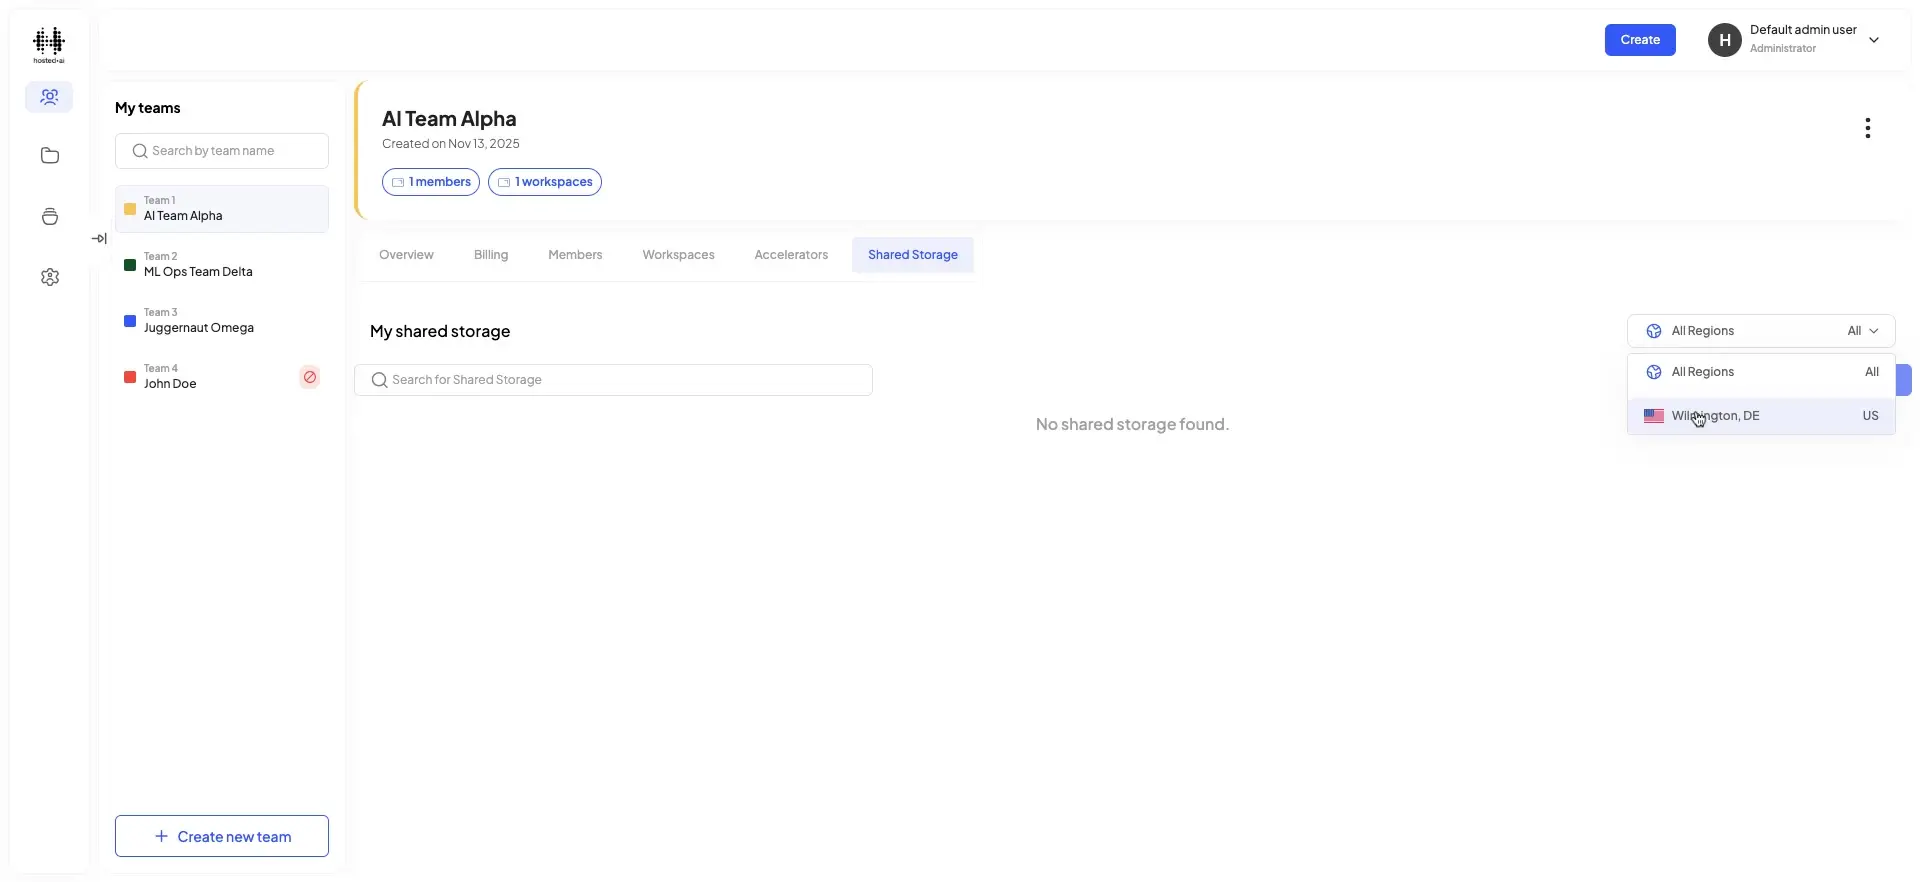Click the blue Juggernaut Omega color square
Screen dimensions: 1920x882
[x=130, y=321]
